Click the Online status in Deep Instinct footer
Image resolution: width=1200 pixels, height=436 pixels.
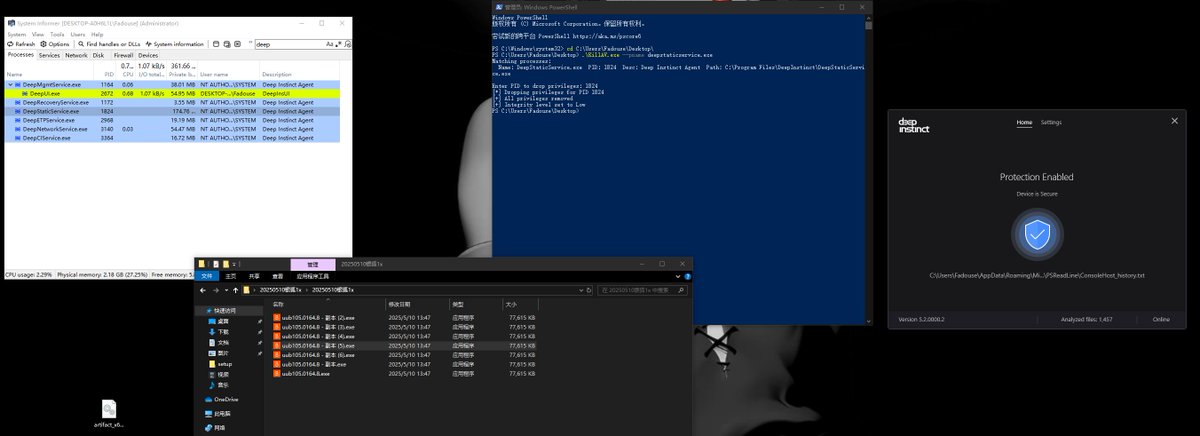(x=1161, y=320)
